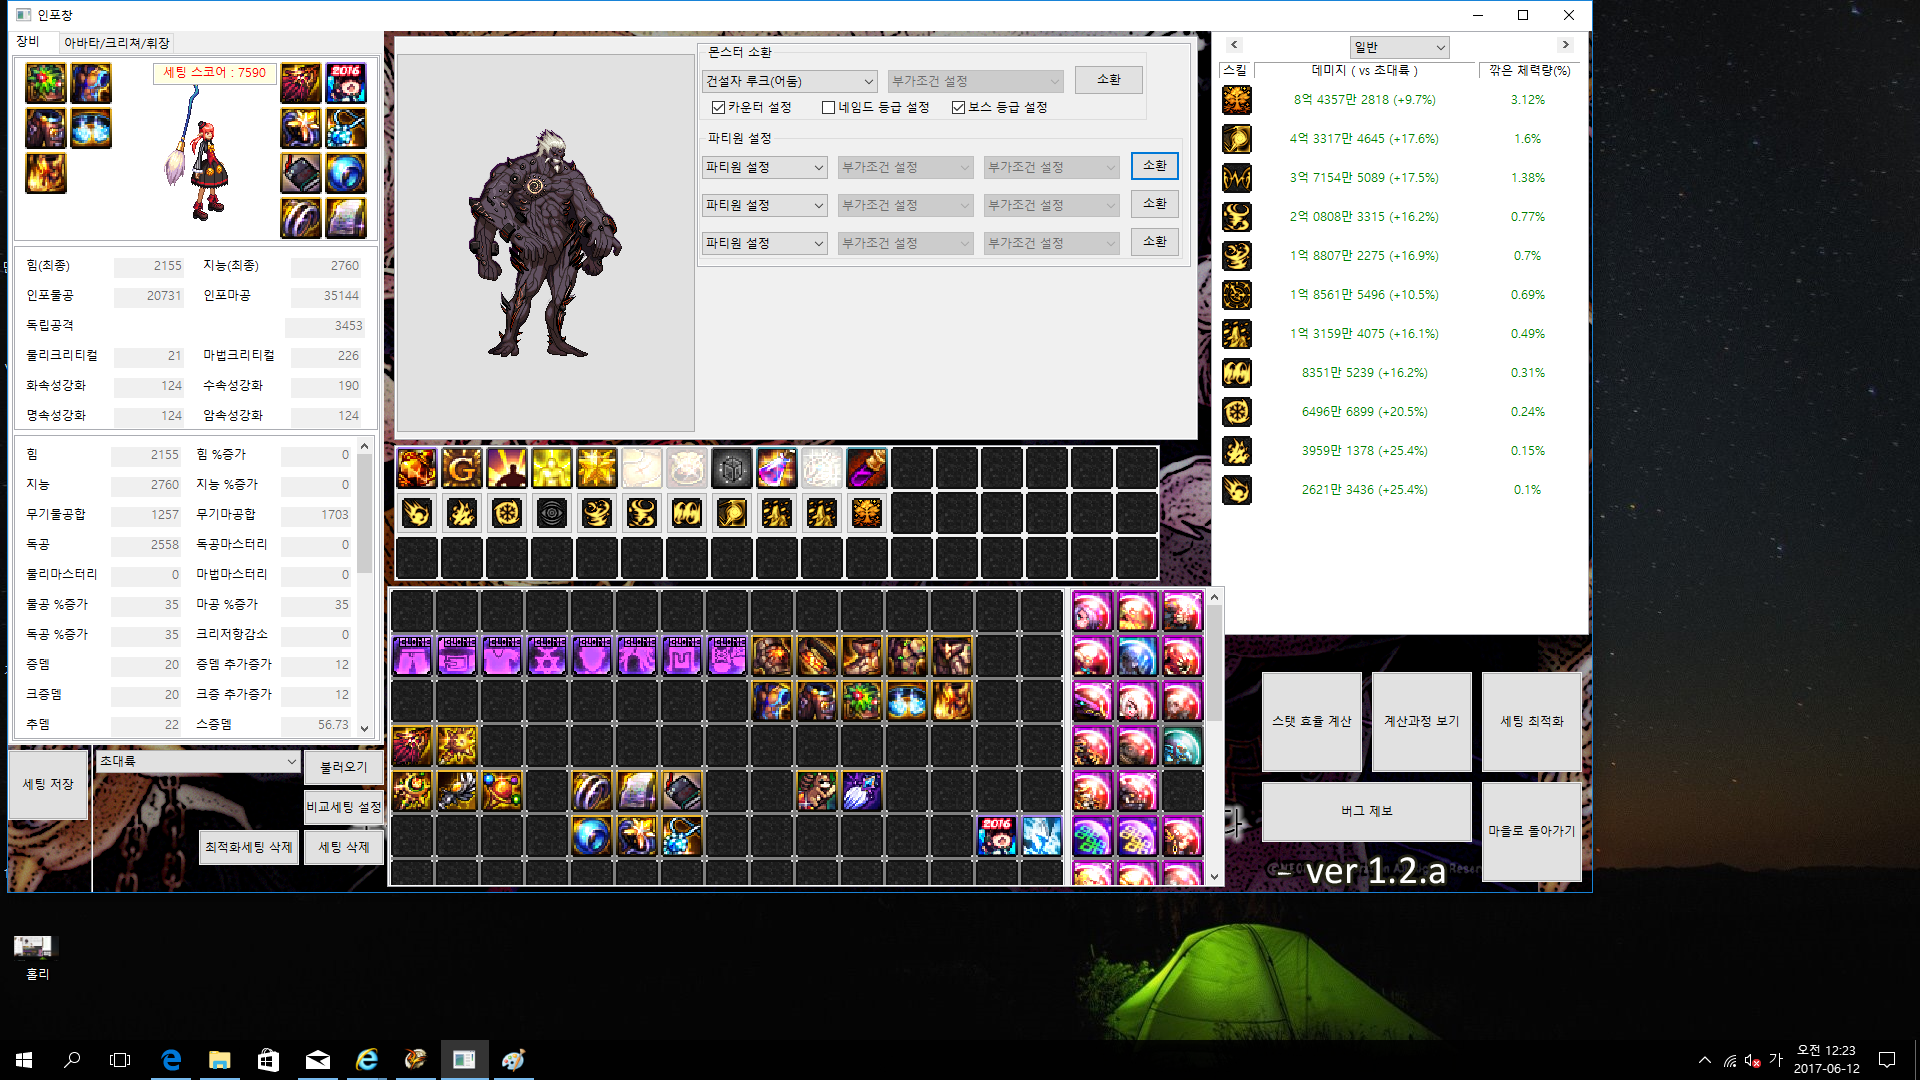Open Microsoft Edge from the taskbar
Screen dimensions: 1920x1080
(x=171, y=1060)
